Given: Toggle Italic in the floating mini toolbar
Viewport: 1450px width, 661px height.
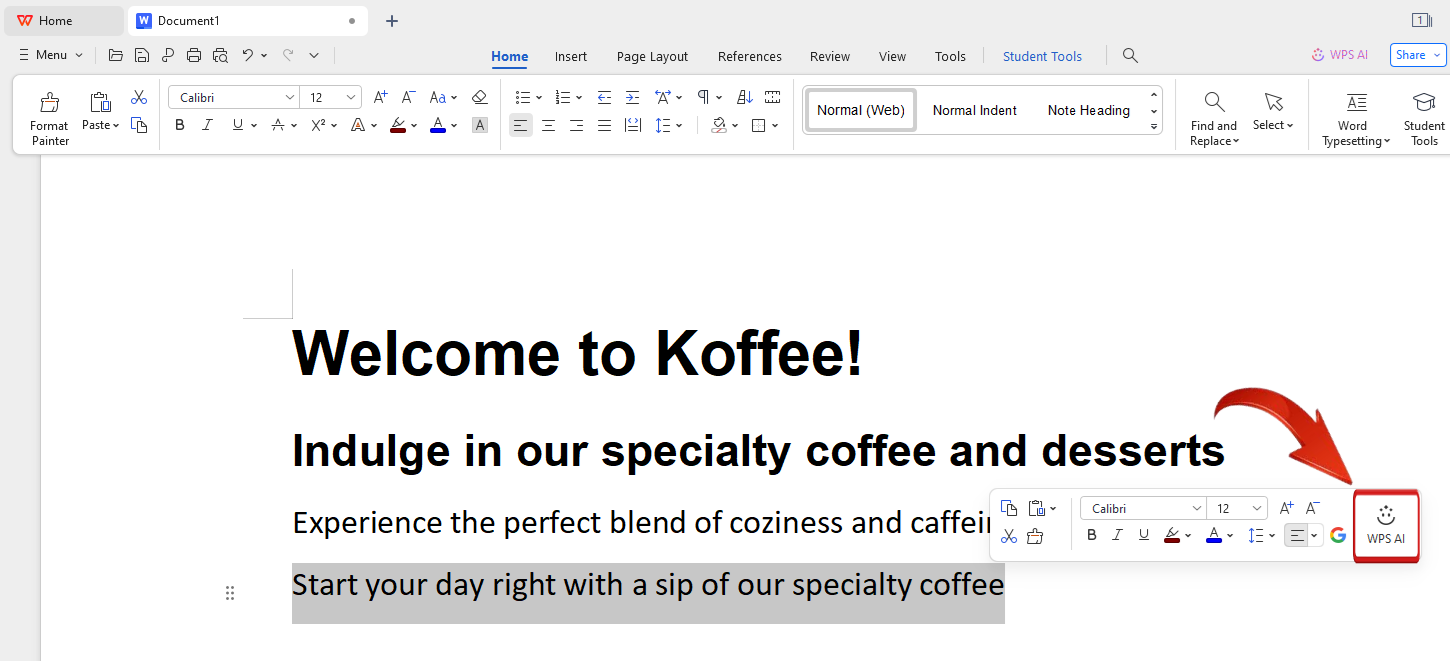Looking at the screenshot, I should (1118, 535).
